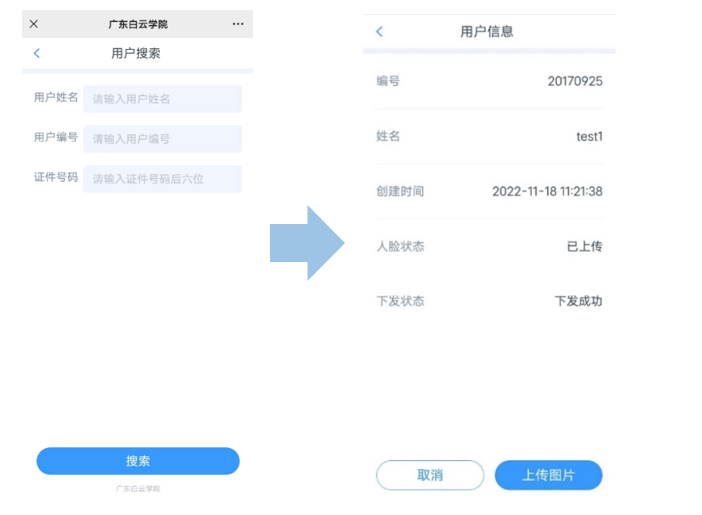
Task: Focus the 请输入证件号码后六位 input field
Action: [162, 179]
